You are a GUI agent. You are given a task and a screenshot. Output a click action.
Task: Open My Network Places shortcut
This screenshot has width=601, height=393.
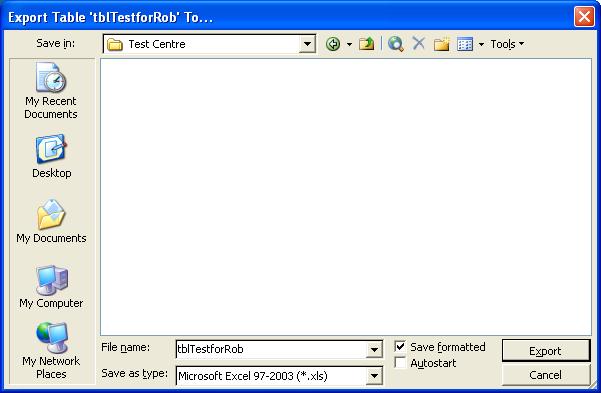coord(51,351)
